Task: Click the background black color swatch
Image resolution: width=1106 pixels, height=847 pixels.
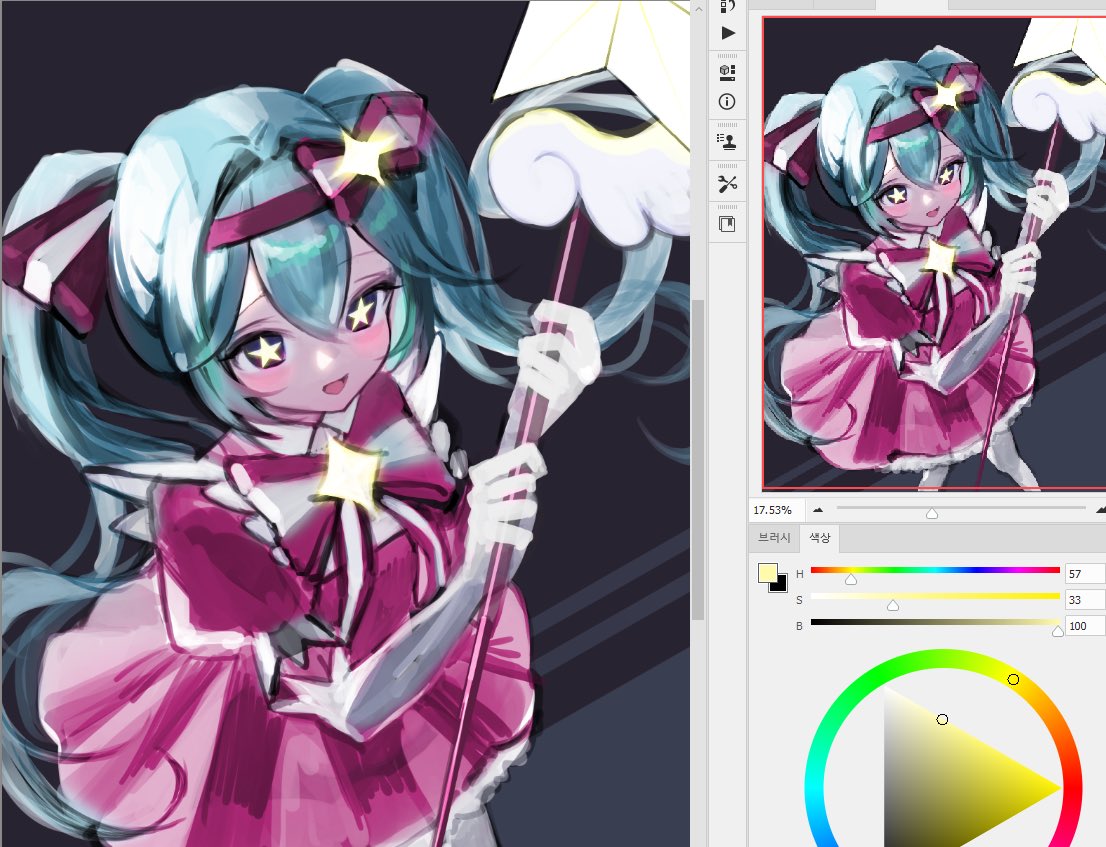Action: (781, 585)
